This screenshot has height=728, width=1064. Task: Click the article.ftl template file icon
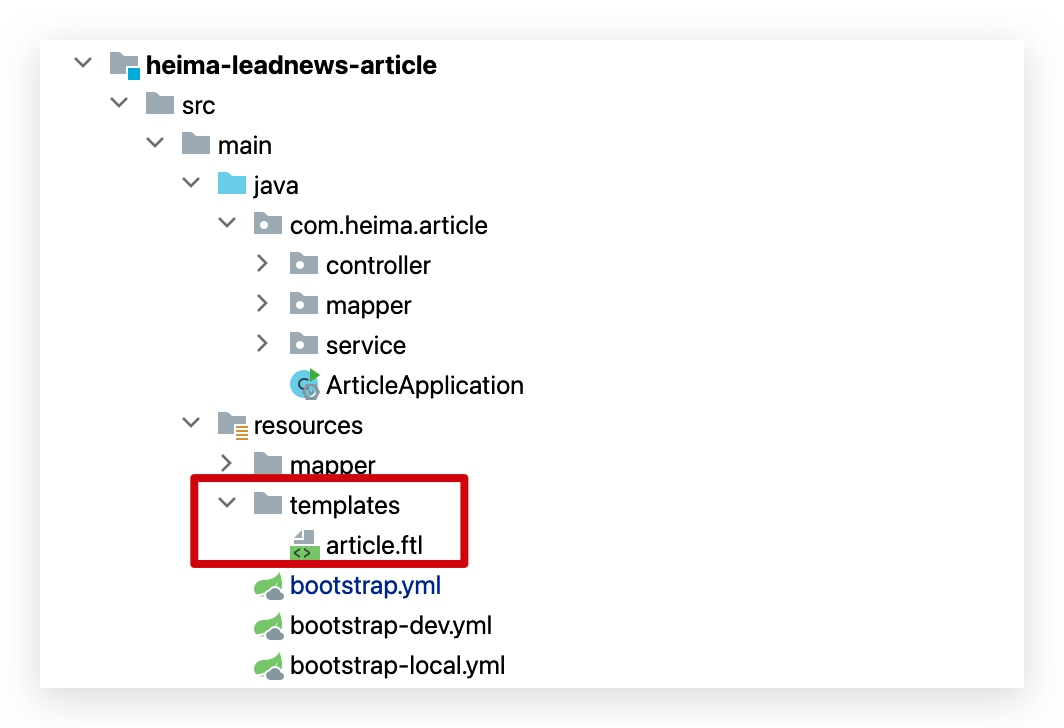(305, 545)
